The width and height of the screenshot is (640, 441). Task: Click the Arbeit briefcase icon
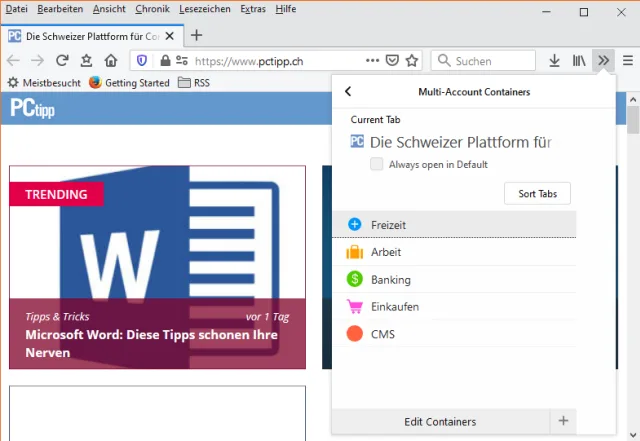354,252
